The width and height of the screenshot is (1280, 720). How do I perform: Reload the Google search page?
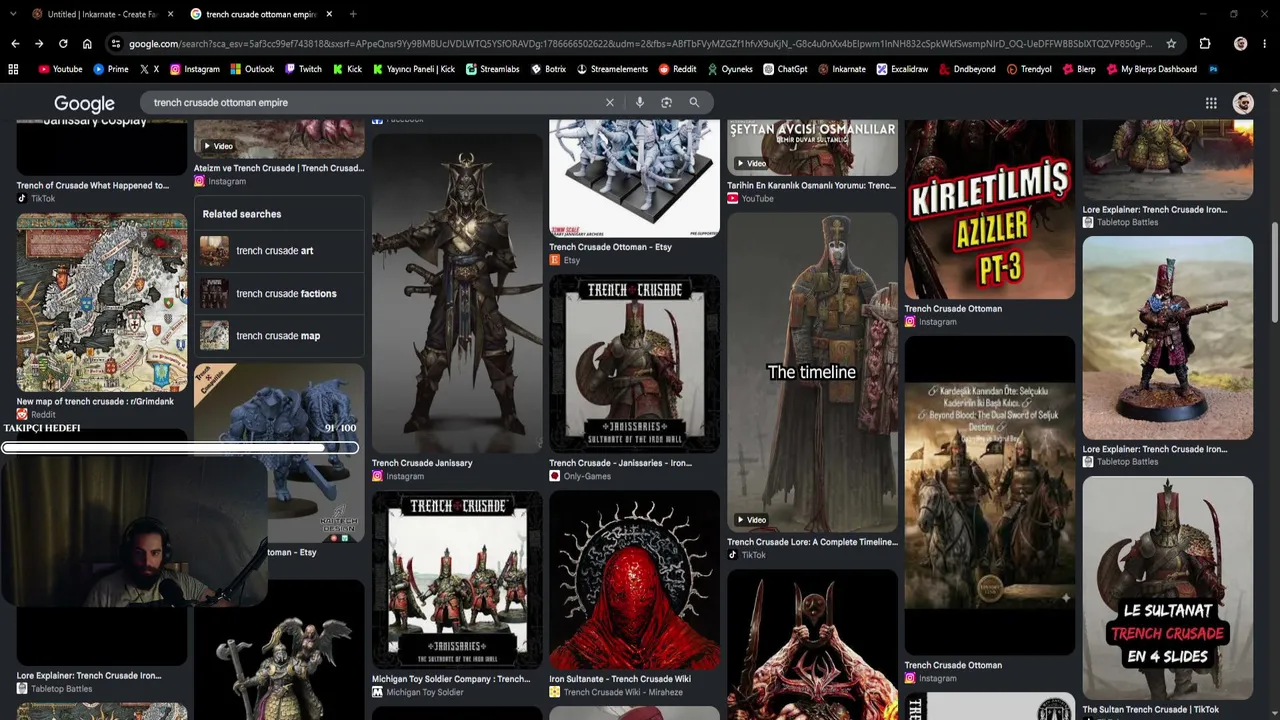(63, 44)
